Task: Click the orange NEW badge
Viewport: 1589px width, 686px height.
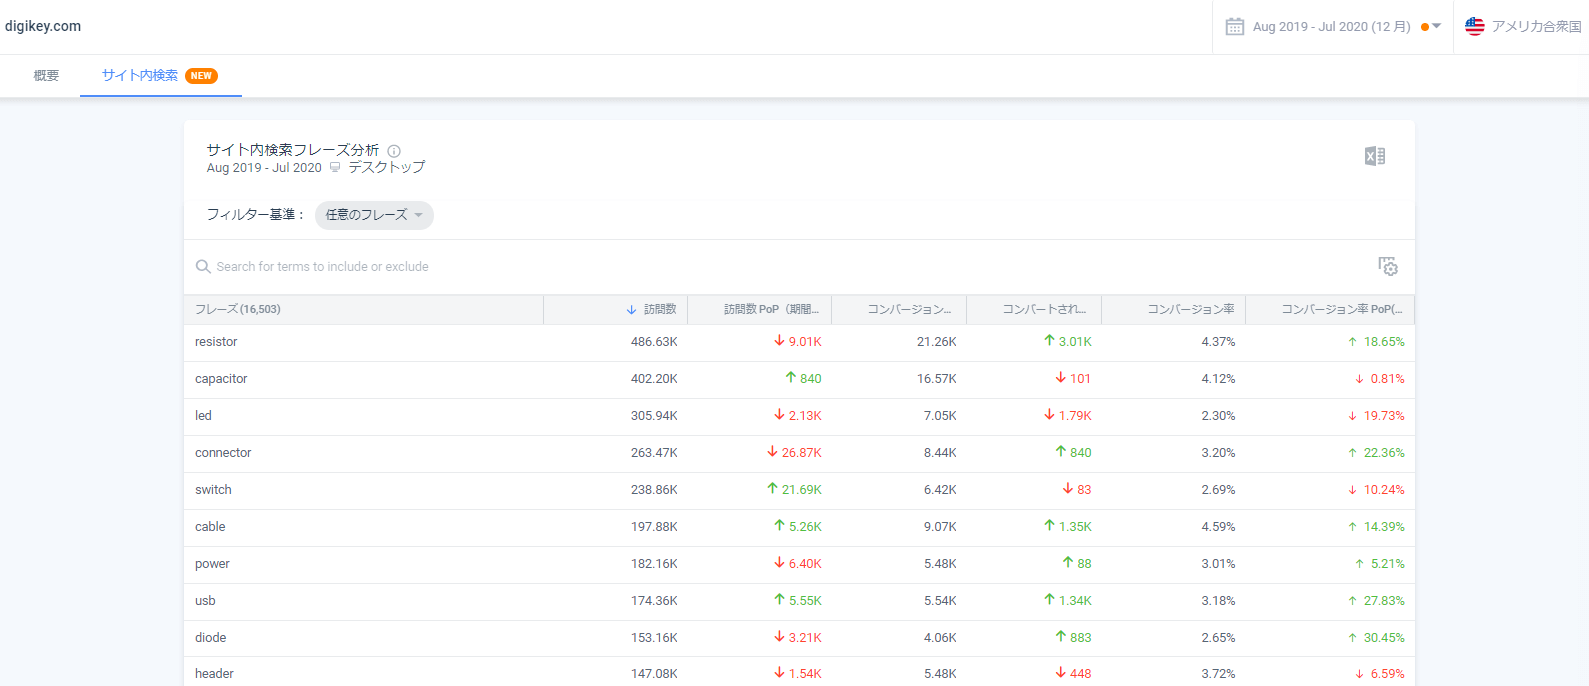Action: pos(201,76)
